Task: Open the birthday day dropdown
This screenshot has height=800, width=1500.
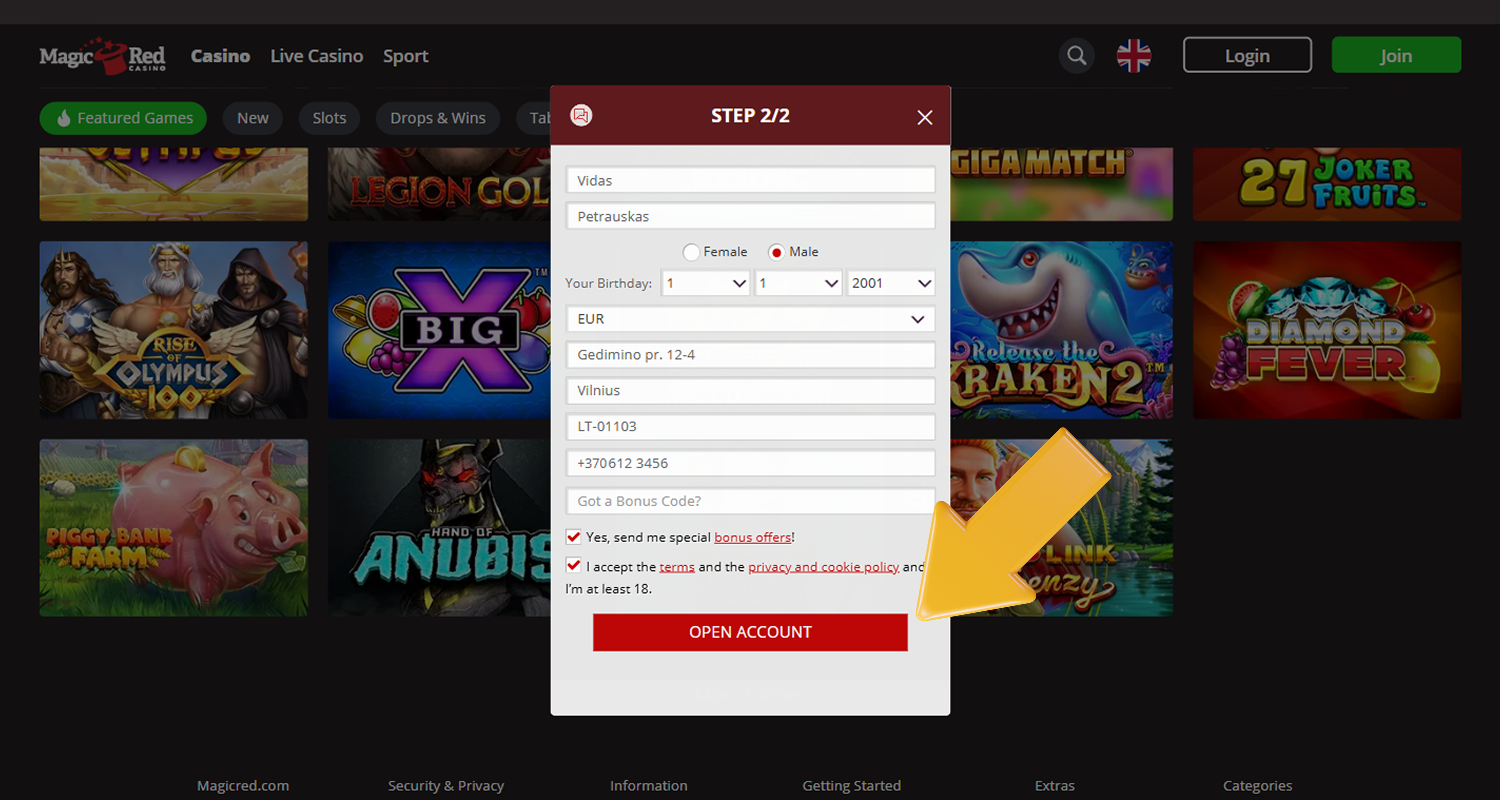Action: click(705, 283)
